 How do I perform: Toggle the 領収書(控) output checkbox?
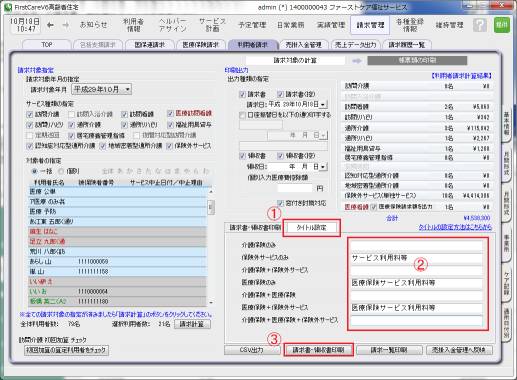click(x=280, y=156)
